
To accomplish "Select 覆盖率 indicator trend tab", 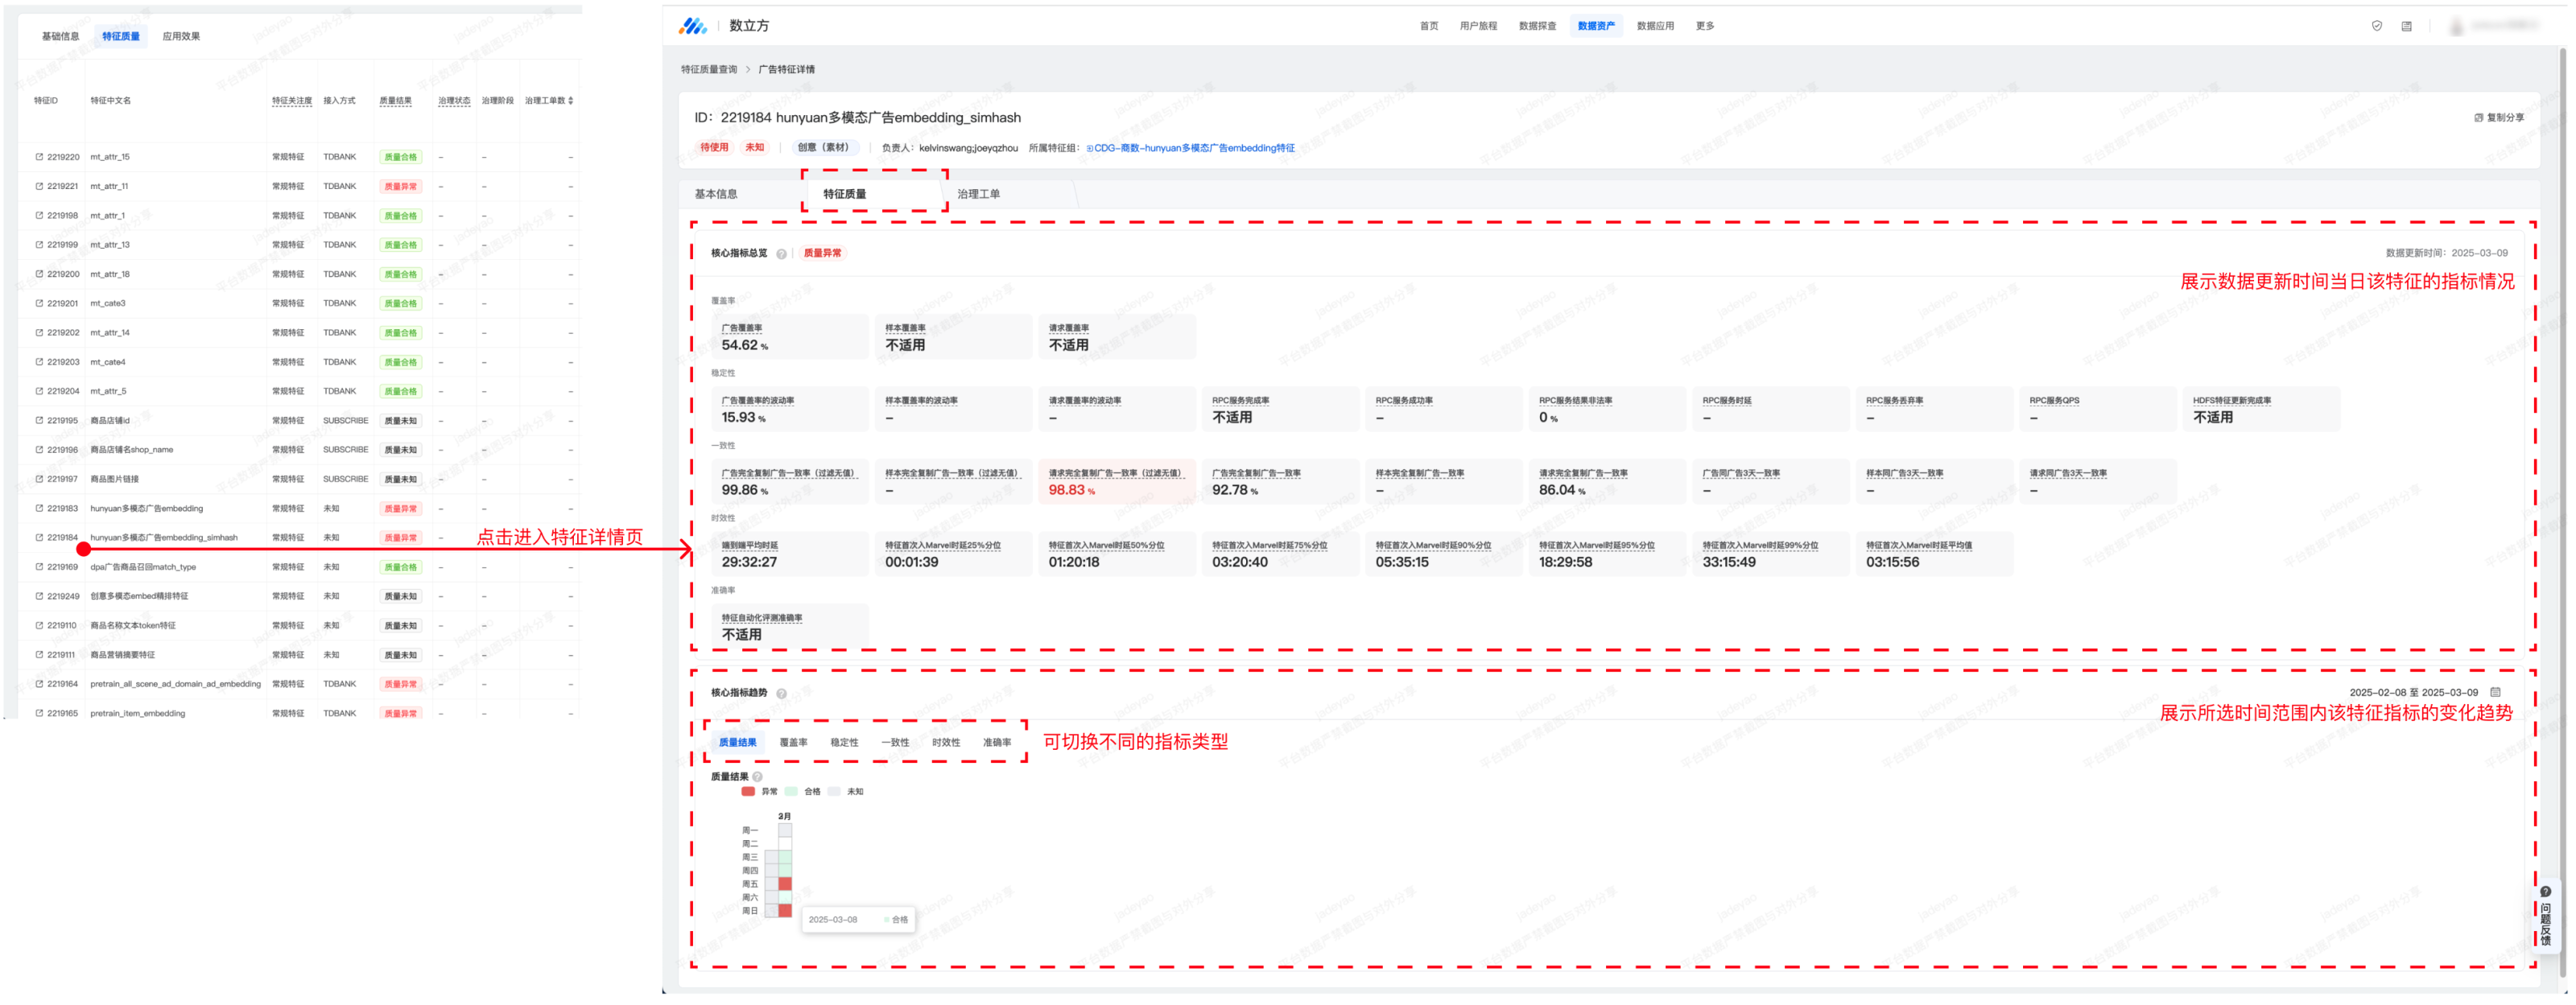I will tap(793, 743).
